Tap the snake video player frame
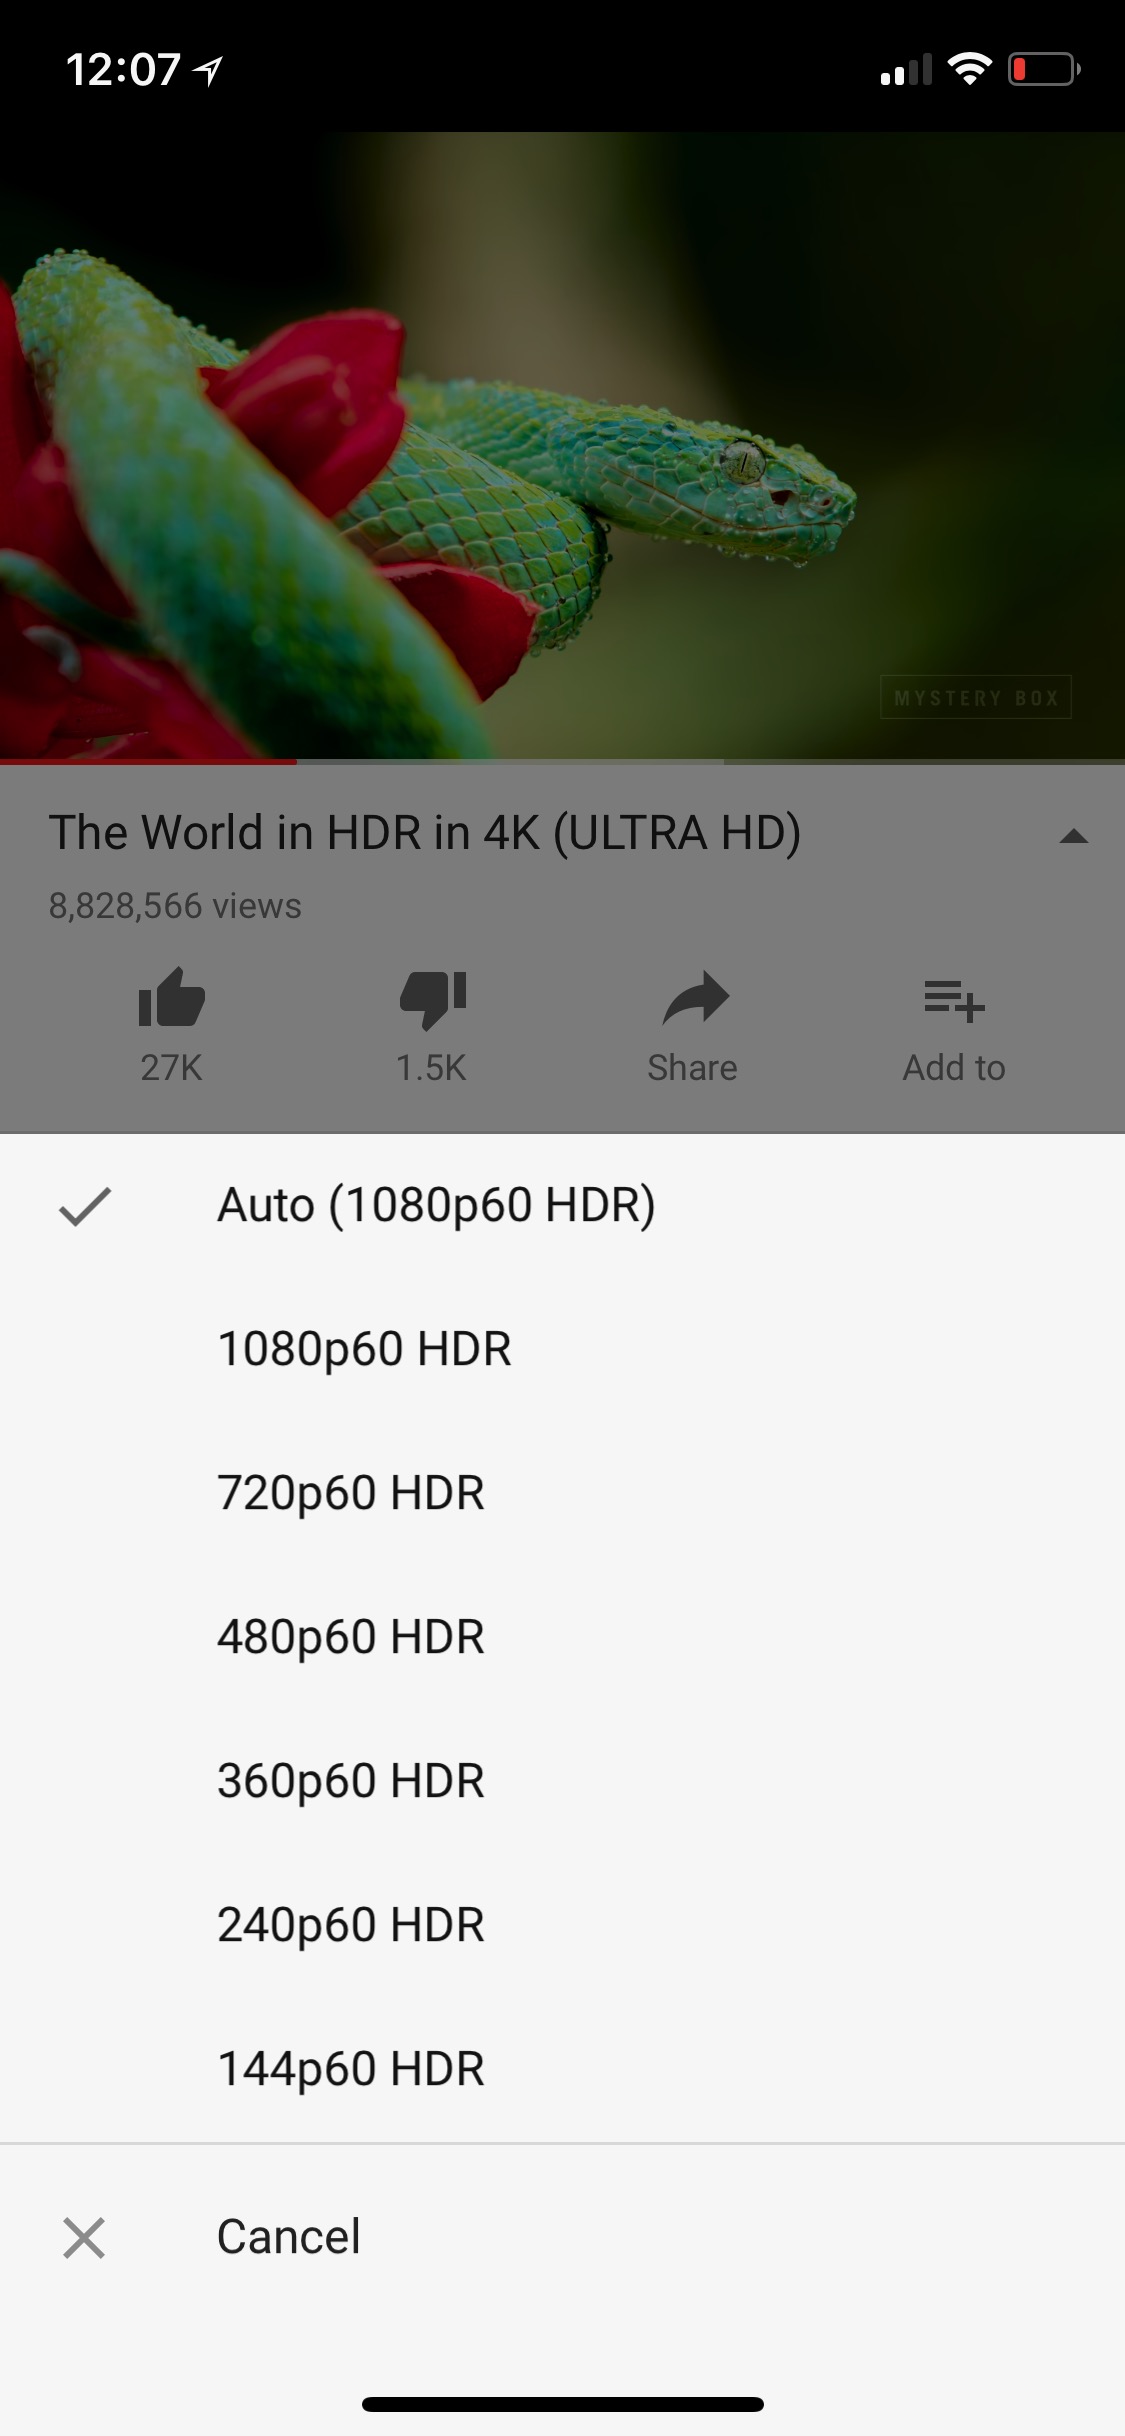1125x2436 pixels. coord(562,446)
